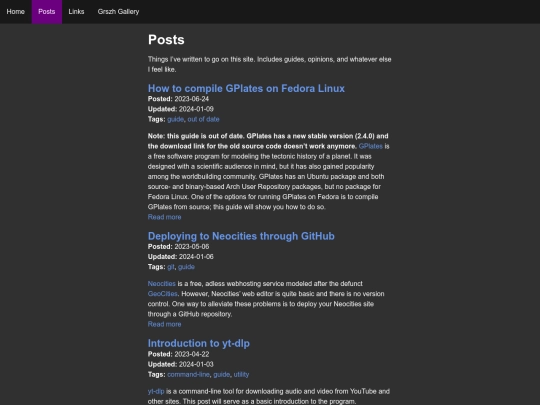The height and width of the screenshot is (405, 540).
Task: Open 'How to compile GPlates on Fedora Linux' post
Action: (246, 89)
